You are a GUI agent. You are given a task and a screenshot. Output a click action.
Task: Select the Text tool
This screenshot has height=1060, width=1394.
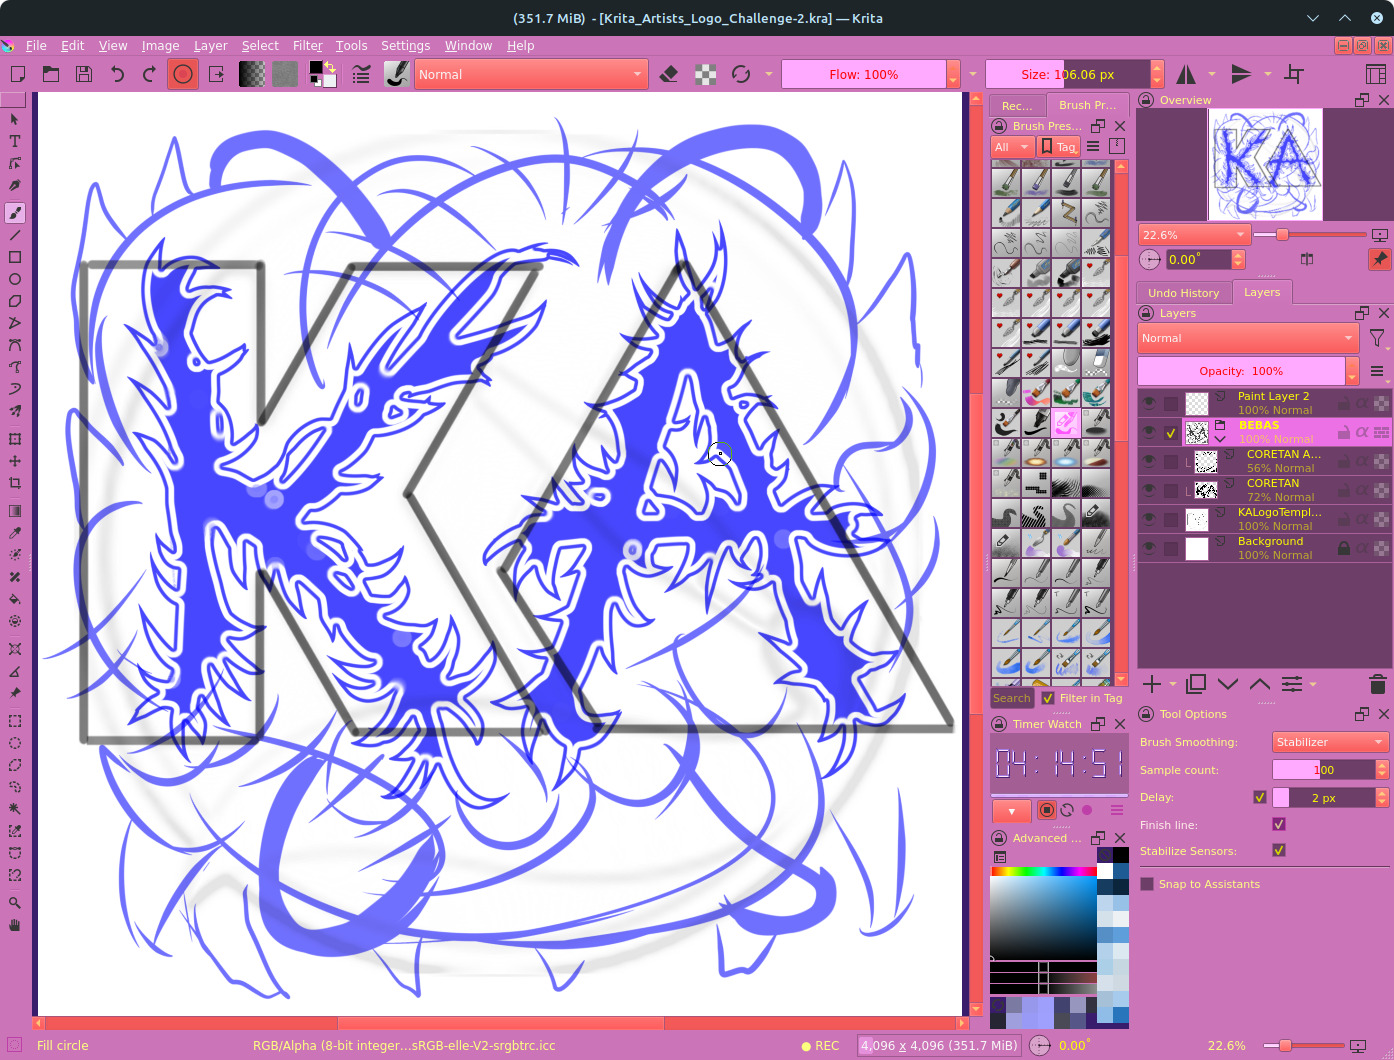pos(15,141)
